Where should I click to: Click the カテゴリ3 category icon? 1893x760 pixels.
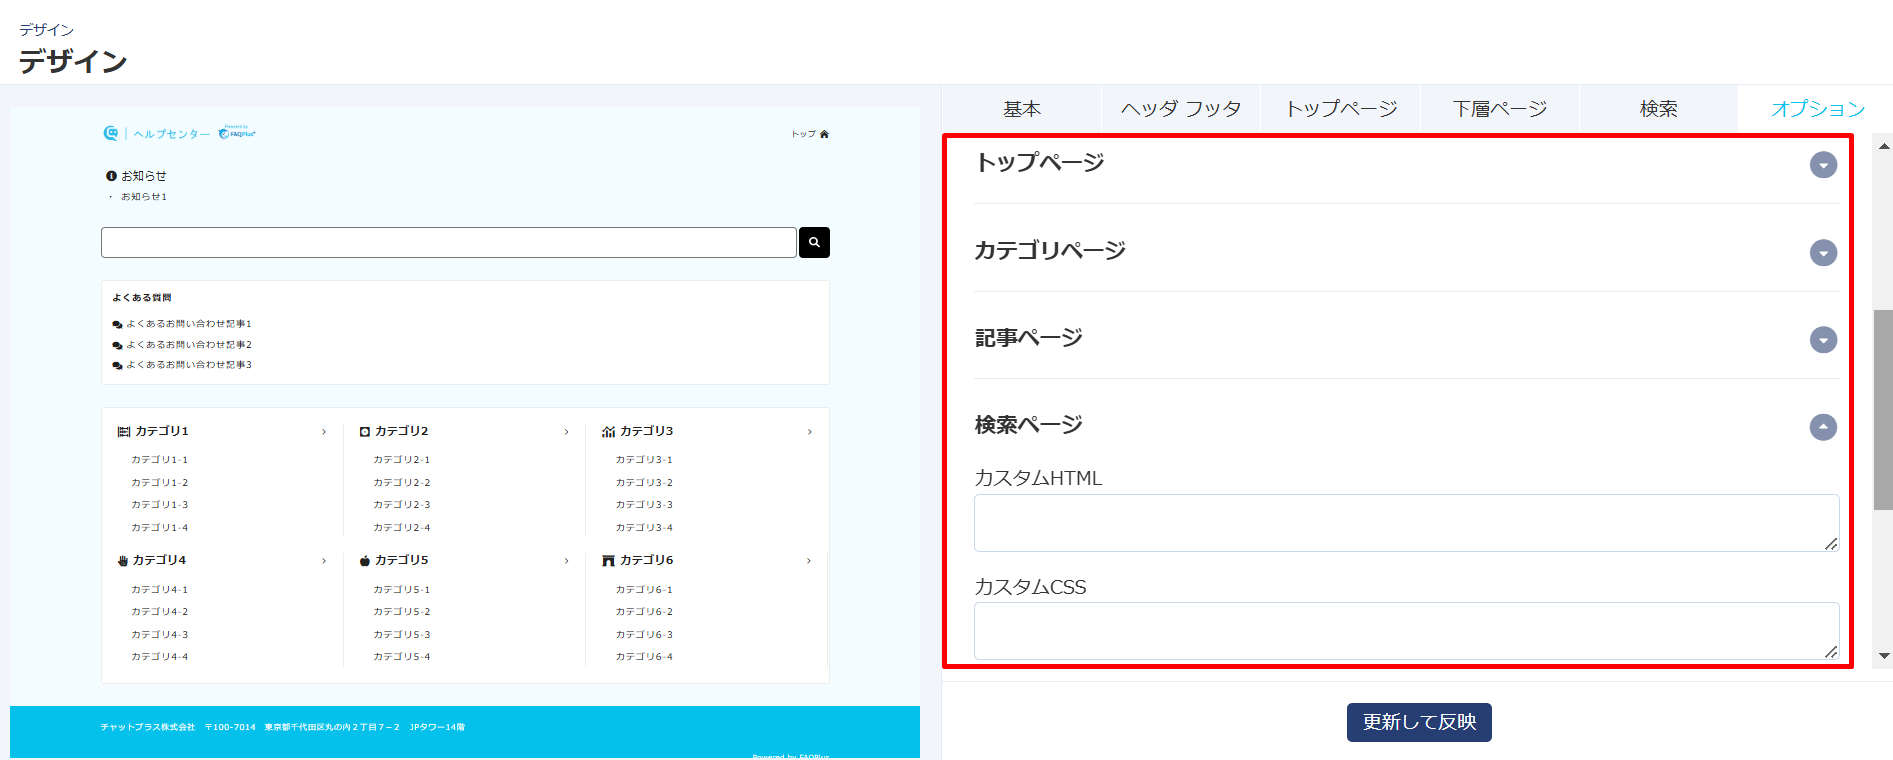608,432
